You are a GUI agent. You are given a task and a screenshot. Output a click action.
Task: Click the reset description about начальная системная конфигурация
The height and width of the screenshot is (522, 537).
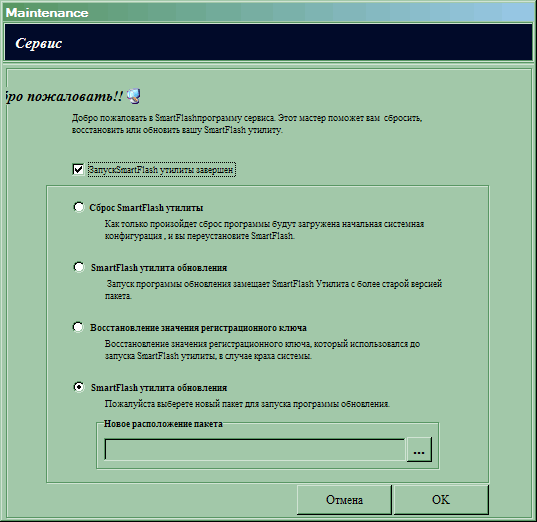(264, 230)
